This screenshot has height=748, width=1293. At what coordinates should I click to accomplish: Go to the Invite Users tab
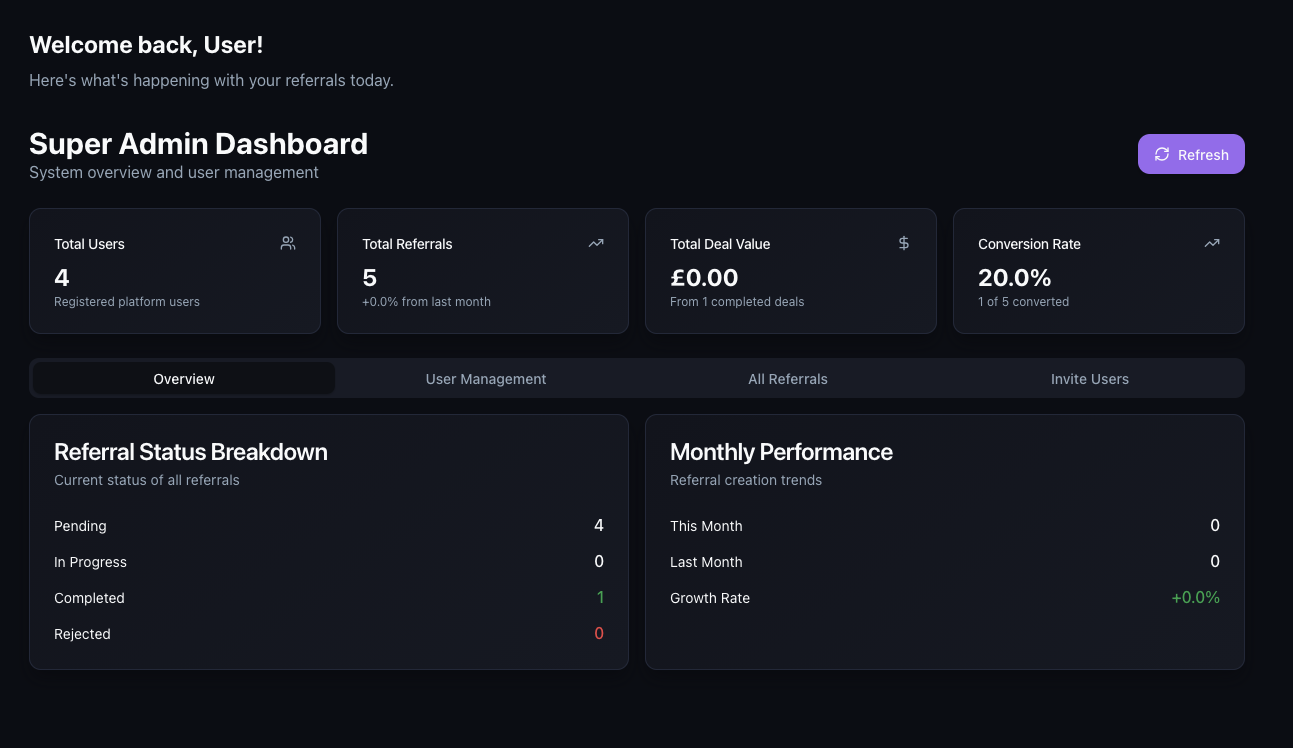point(1090,379)
